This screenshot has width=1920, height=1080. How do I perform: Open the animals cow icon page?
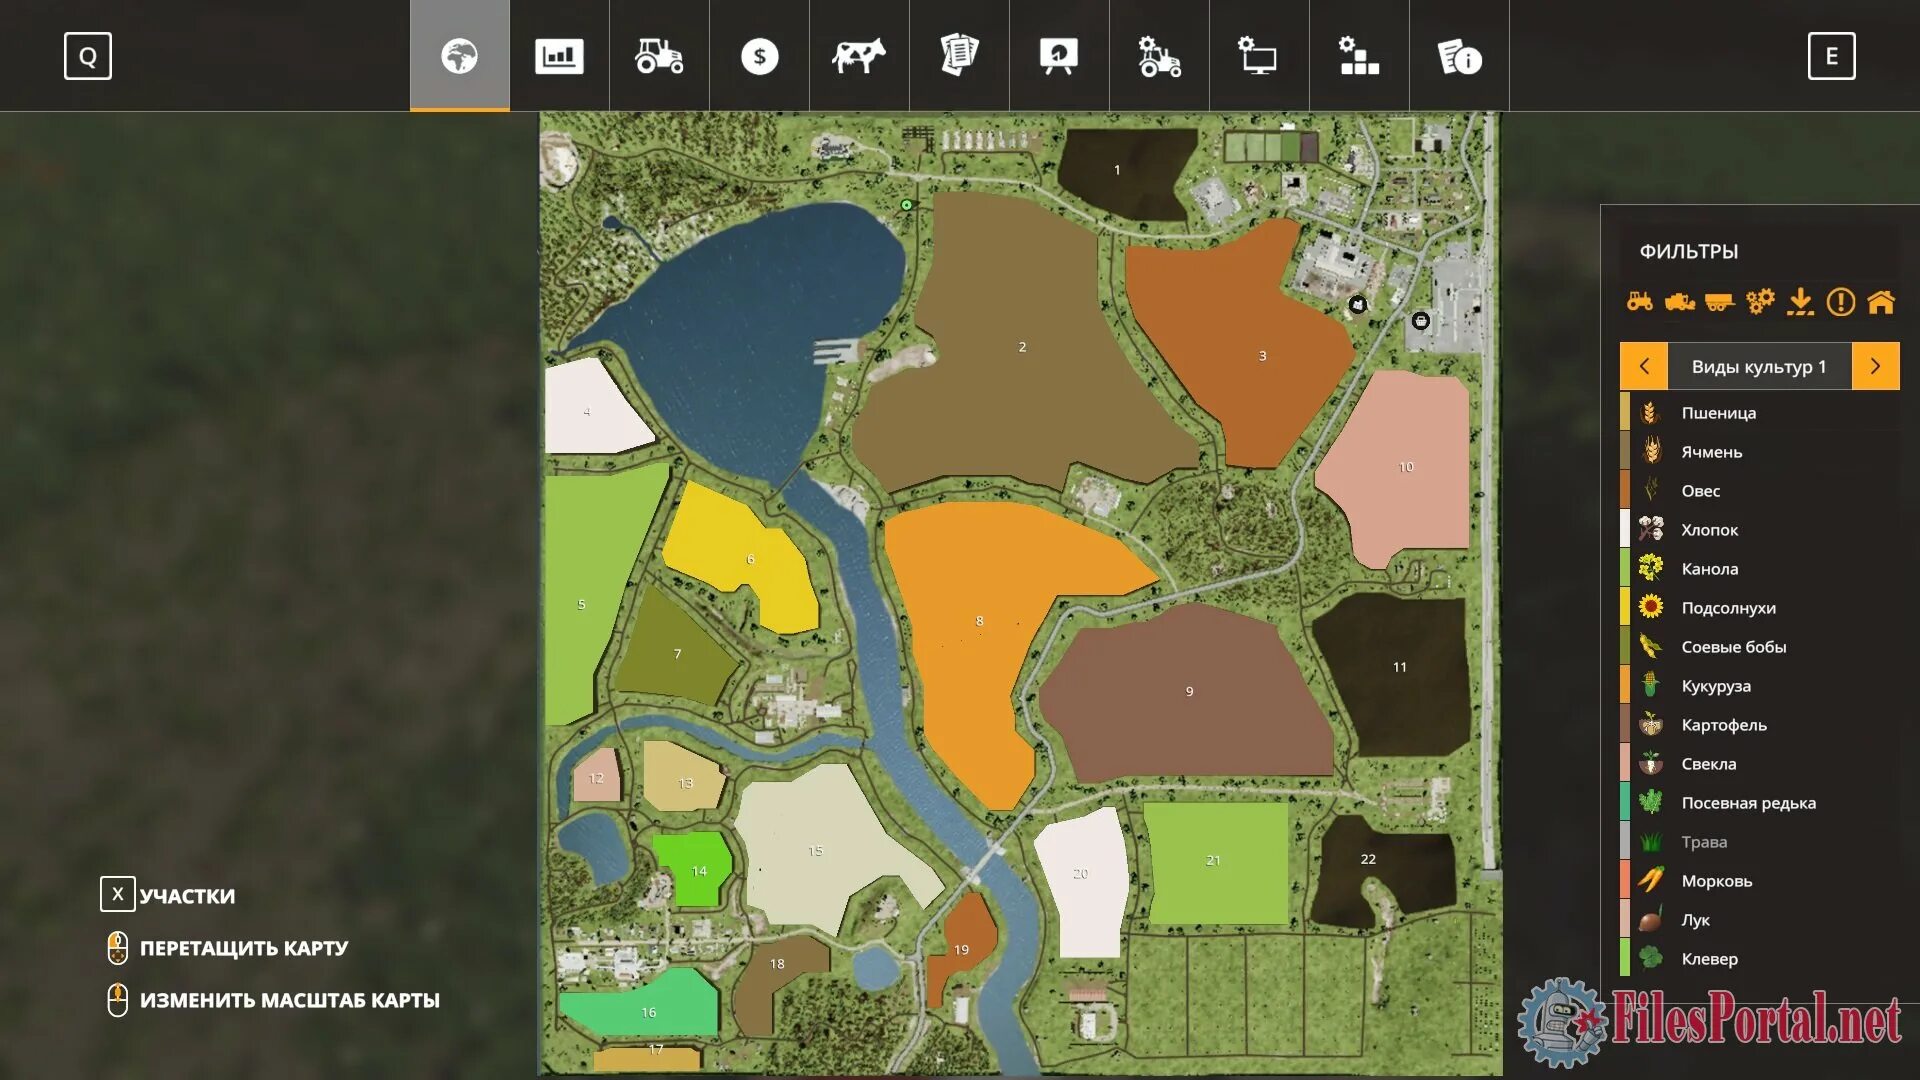pyautogui.click(x=859, y=56)
